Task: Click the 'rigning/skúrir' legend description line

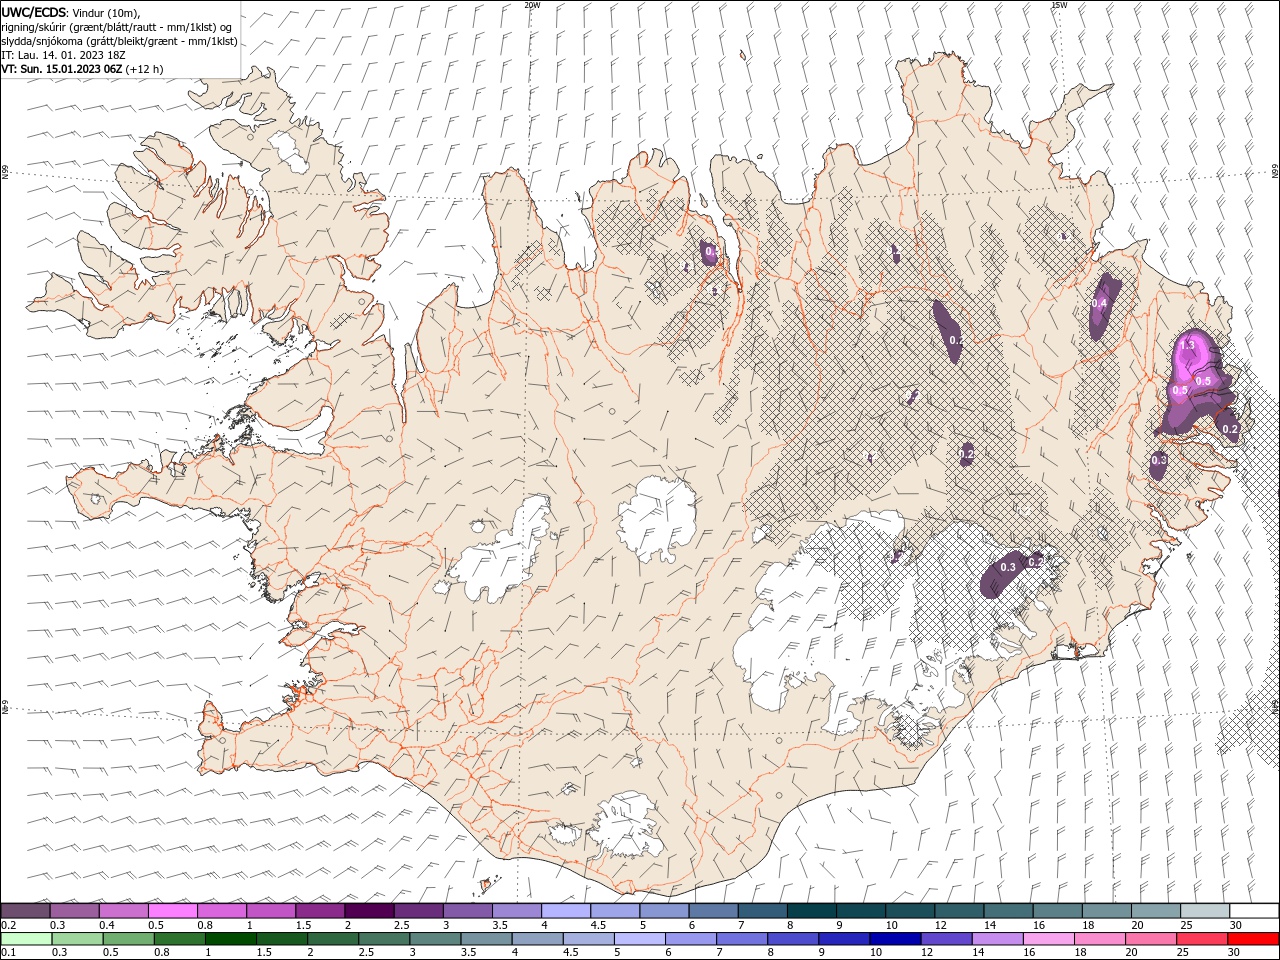Action: [116, 27]
